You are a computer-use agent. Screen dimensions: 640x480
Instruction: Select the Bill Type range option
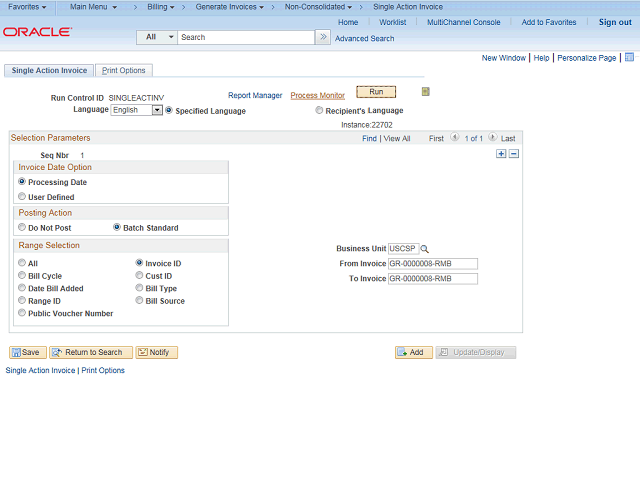[x=139, y=288]
